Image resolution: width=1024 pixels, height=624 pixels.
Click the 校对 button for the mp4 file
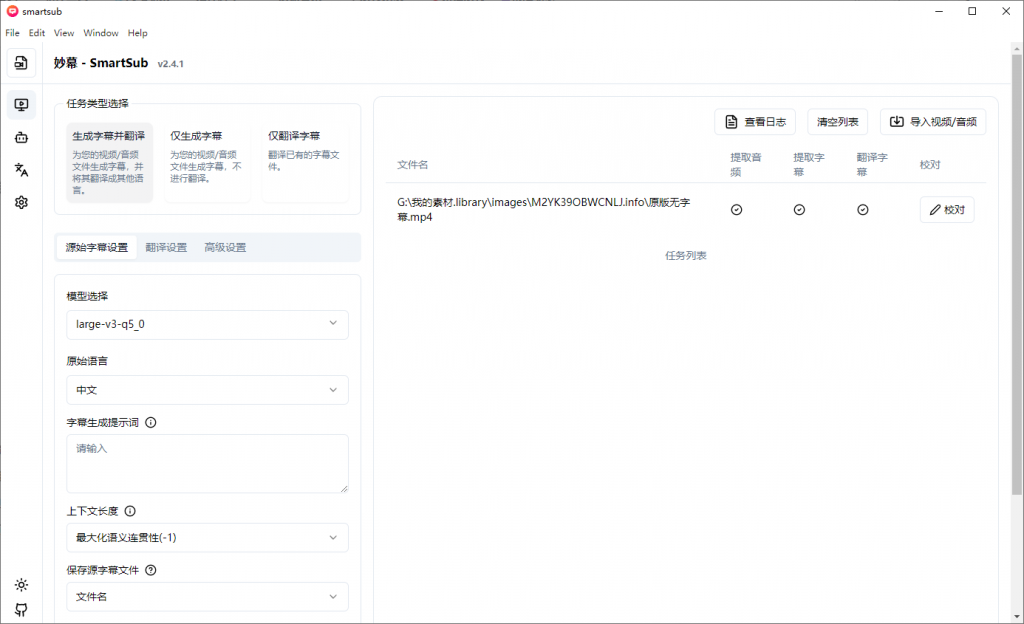tap(946, 210)
